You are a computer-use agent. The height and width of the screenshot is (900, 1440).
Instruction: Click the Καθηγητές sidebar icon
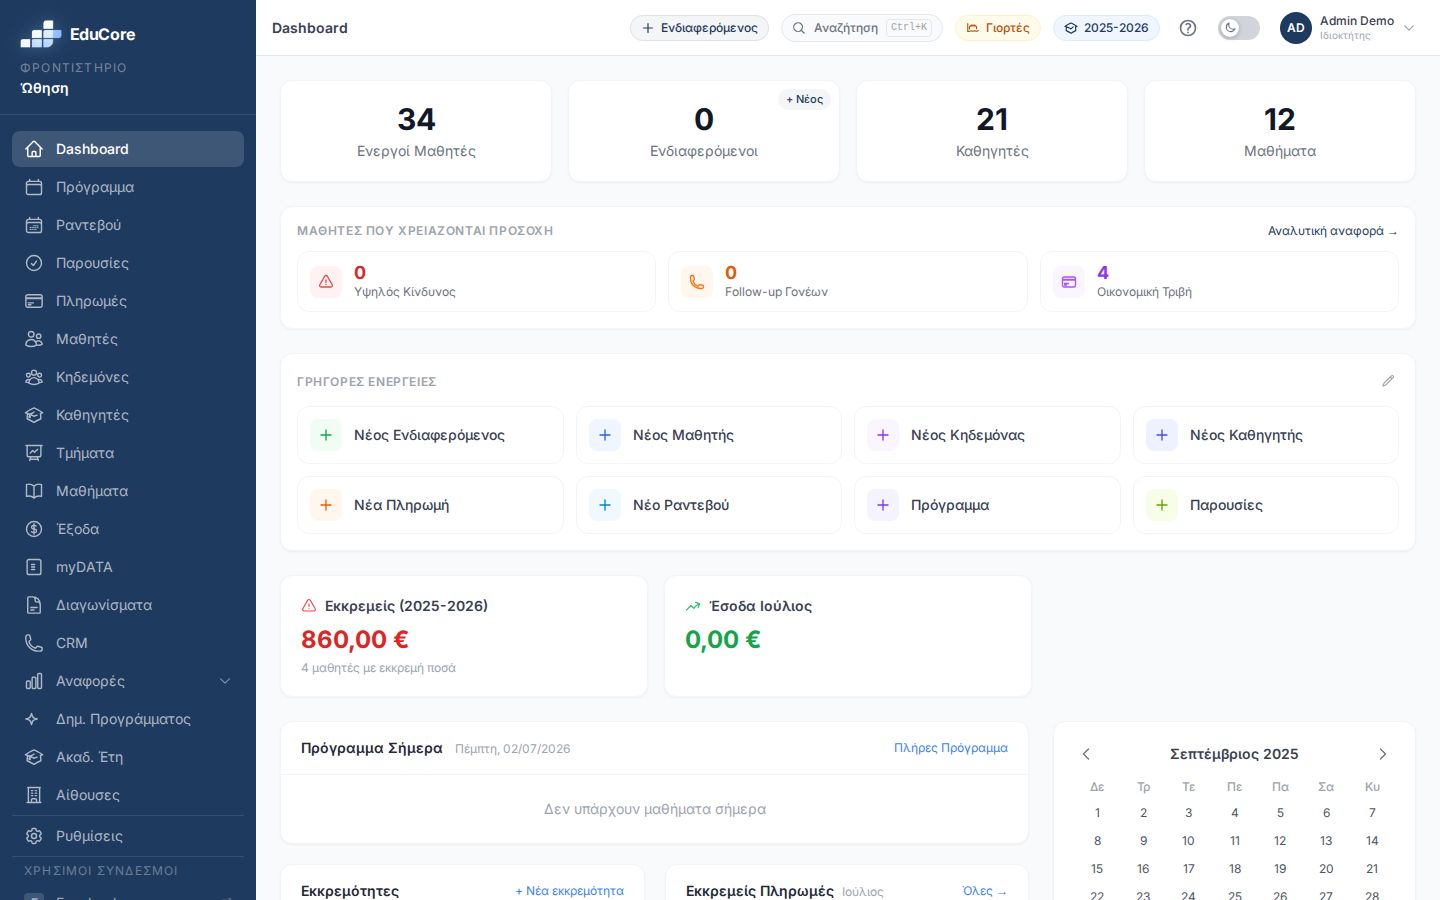pyautogui.click(x=34, y=415)
